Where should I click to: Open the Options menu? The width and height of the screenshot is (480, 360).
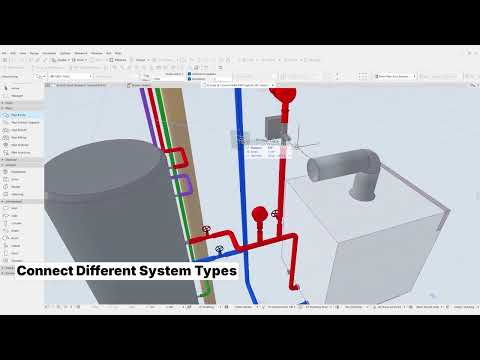65,53
